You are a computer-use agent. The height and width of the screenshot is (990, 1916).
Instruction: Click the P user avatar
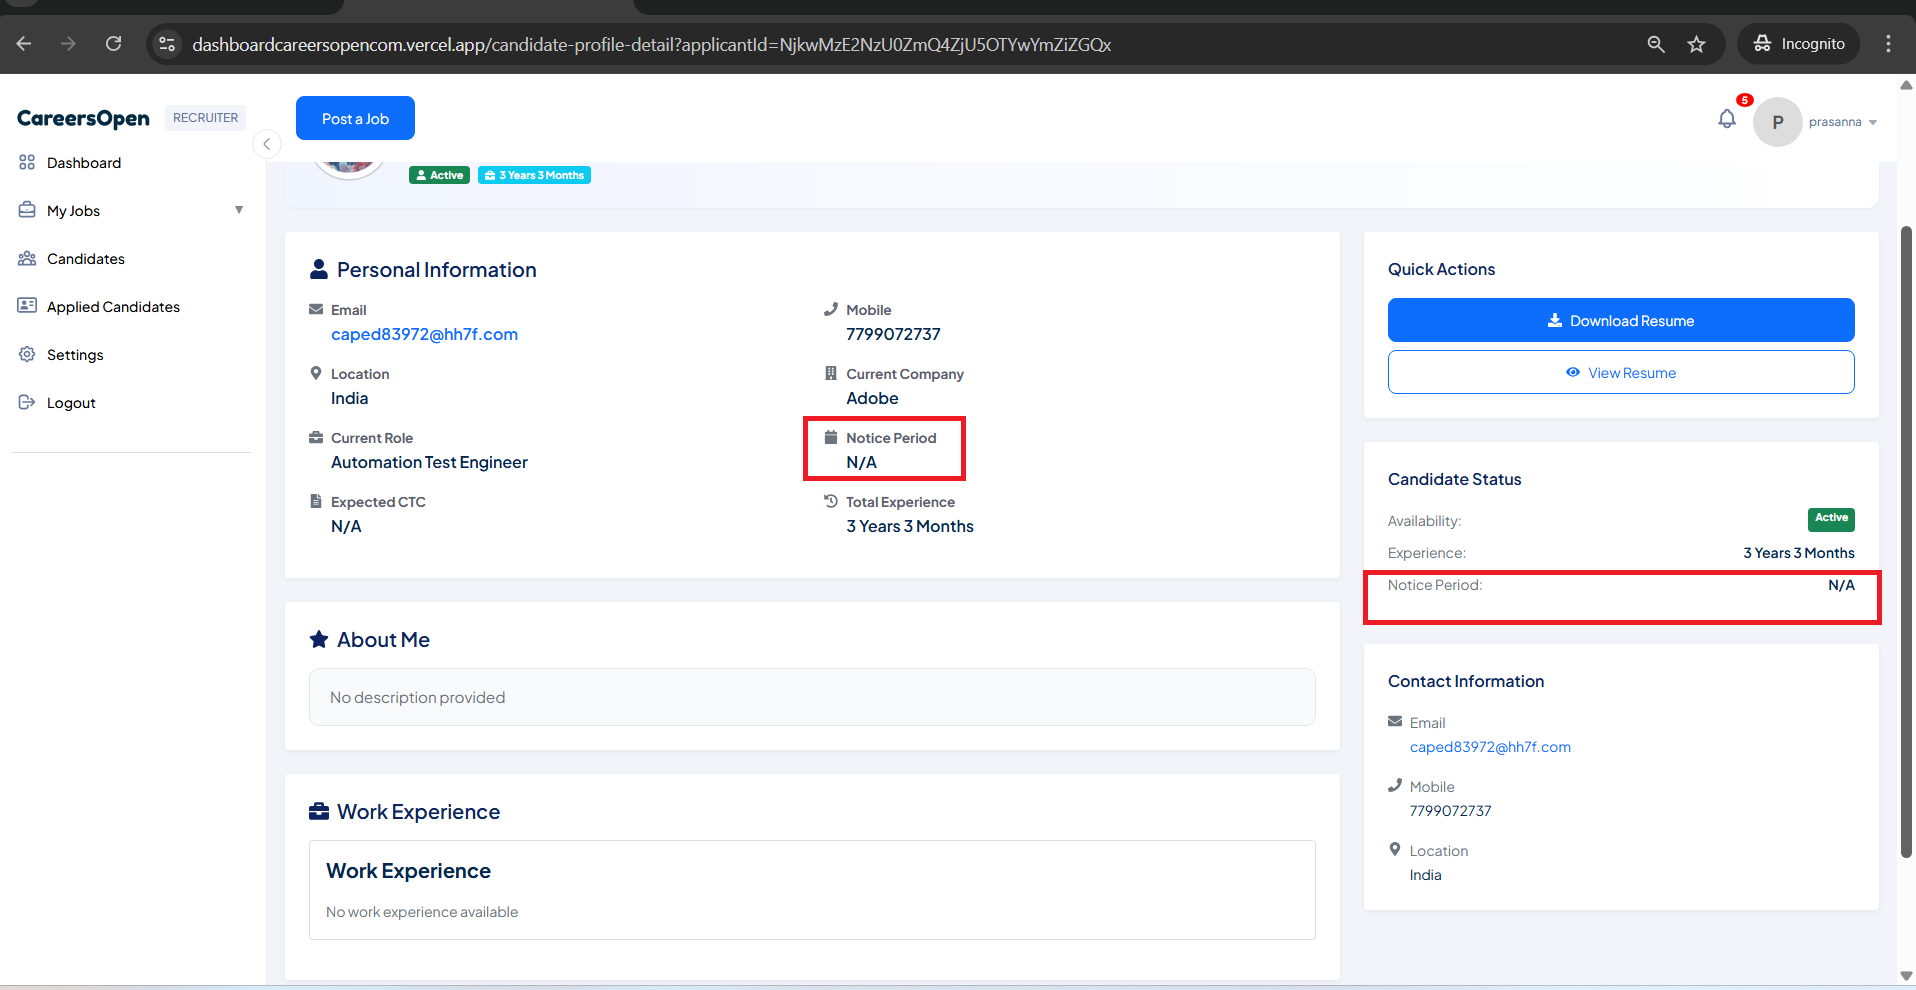[x=1777, y=122]
